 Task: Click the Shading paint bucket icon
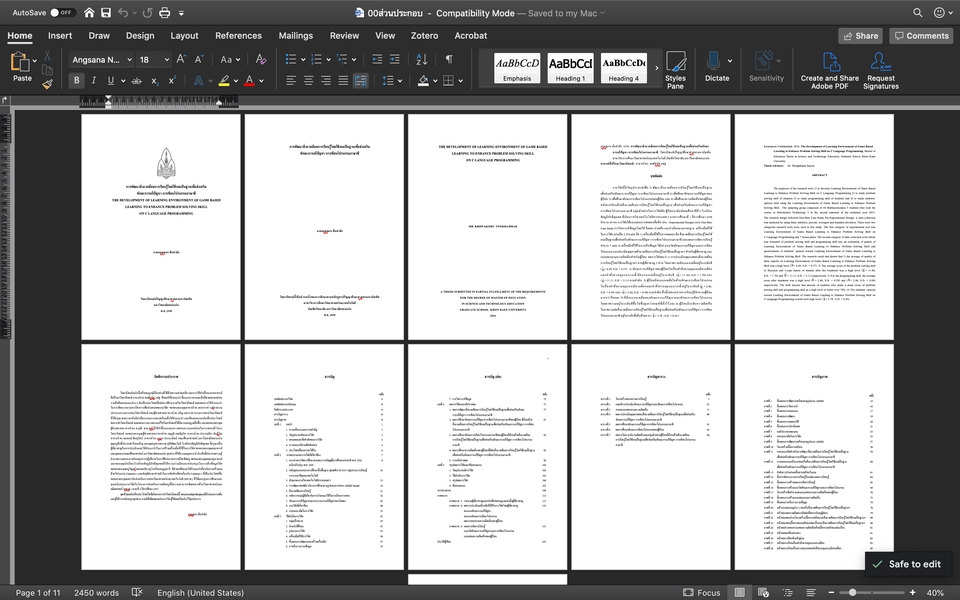(423, 80)
